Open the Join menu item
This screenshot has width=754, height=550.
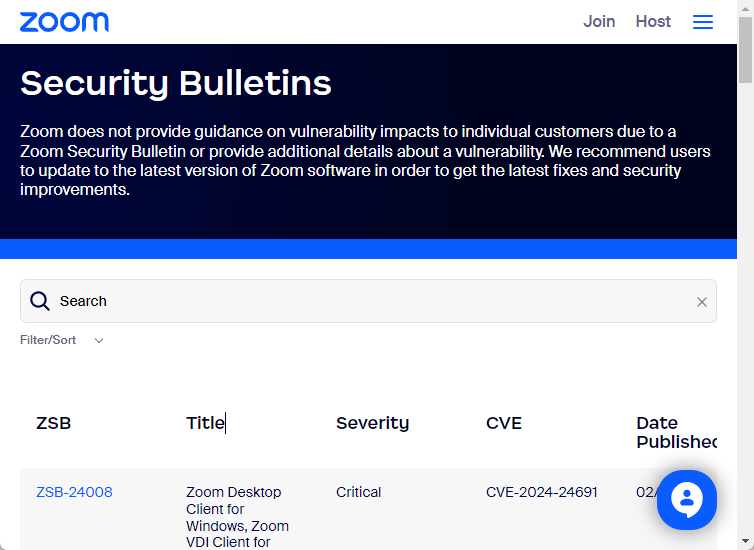click(599, 21)
